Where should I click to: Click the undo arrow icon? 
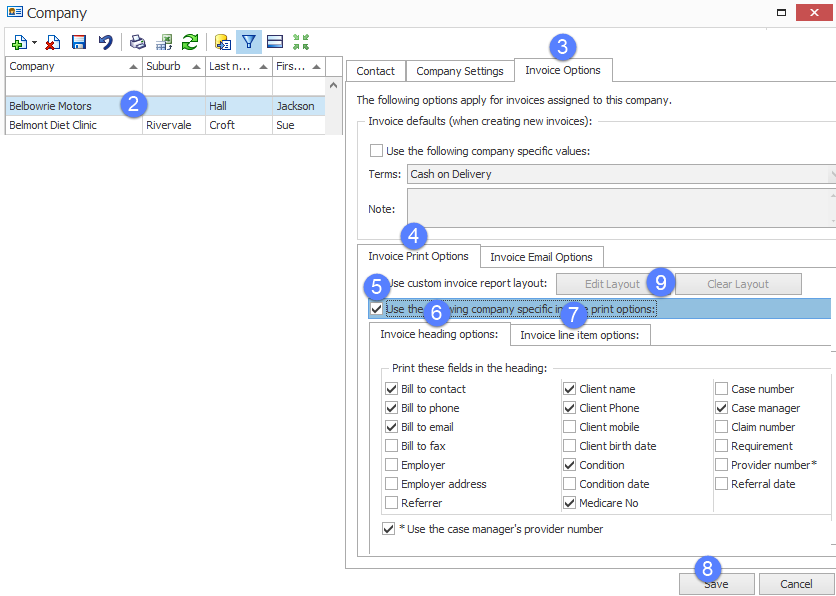point(105,42)
